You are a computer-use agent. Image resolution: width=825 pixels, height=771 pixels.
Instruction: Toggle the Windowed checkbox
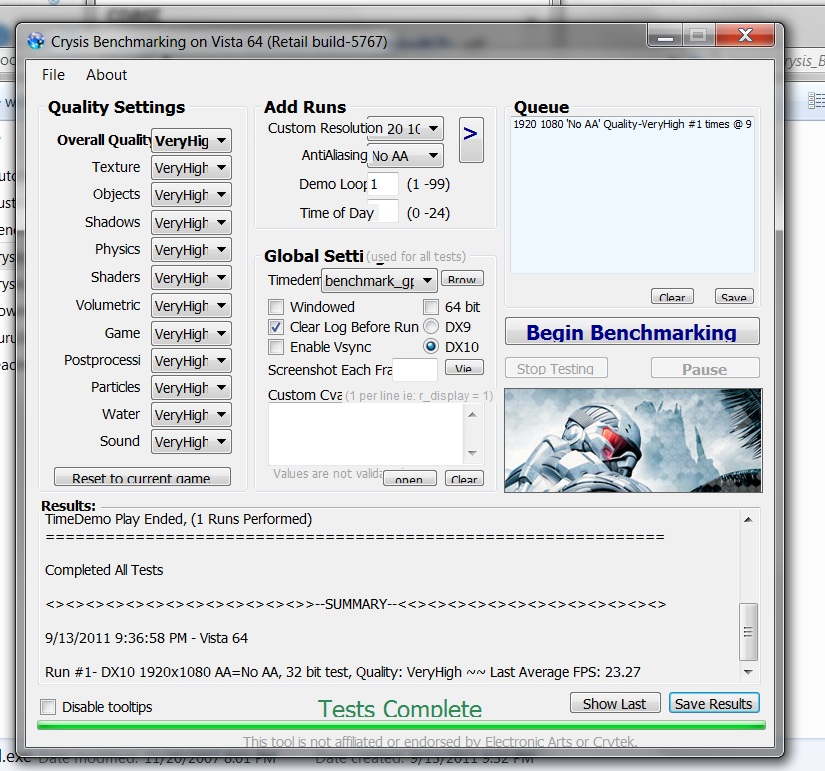click(276, 307)
